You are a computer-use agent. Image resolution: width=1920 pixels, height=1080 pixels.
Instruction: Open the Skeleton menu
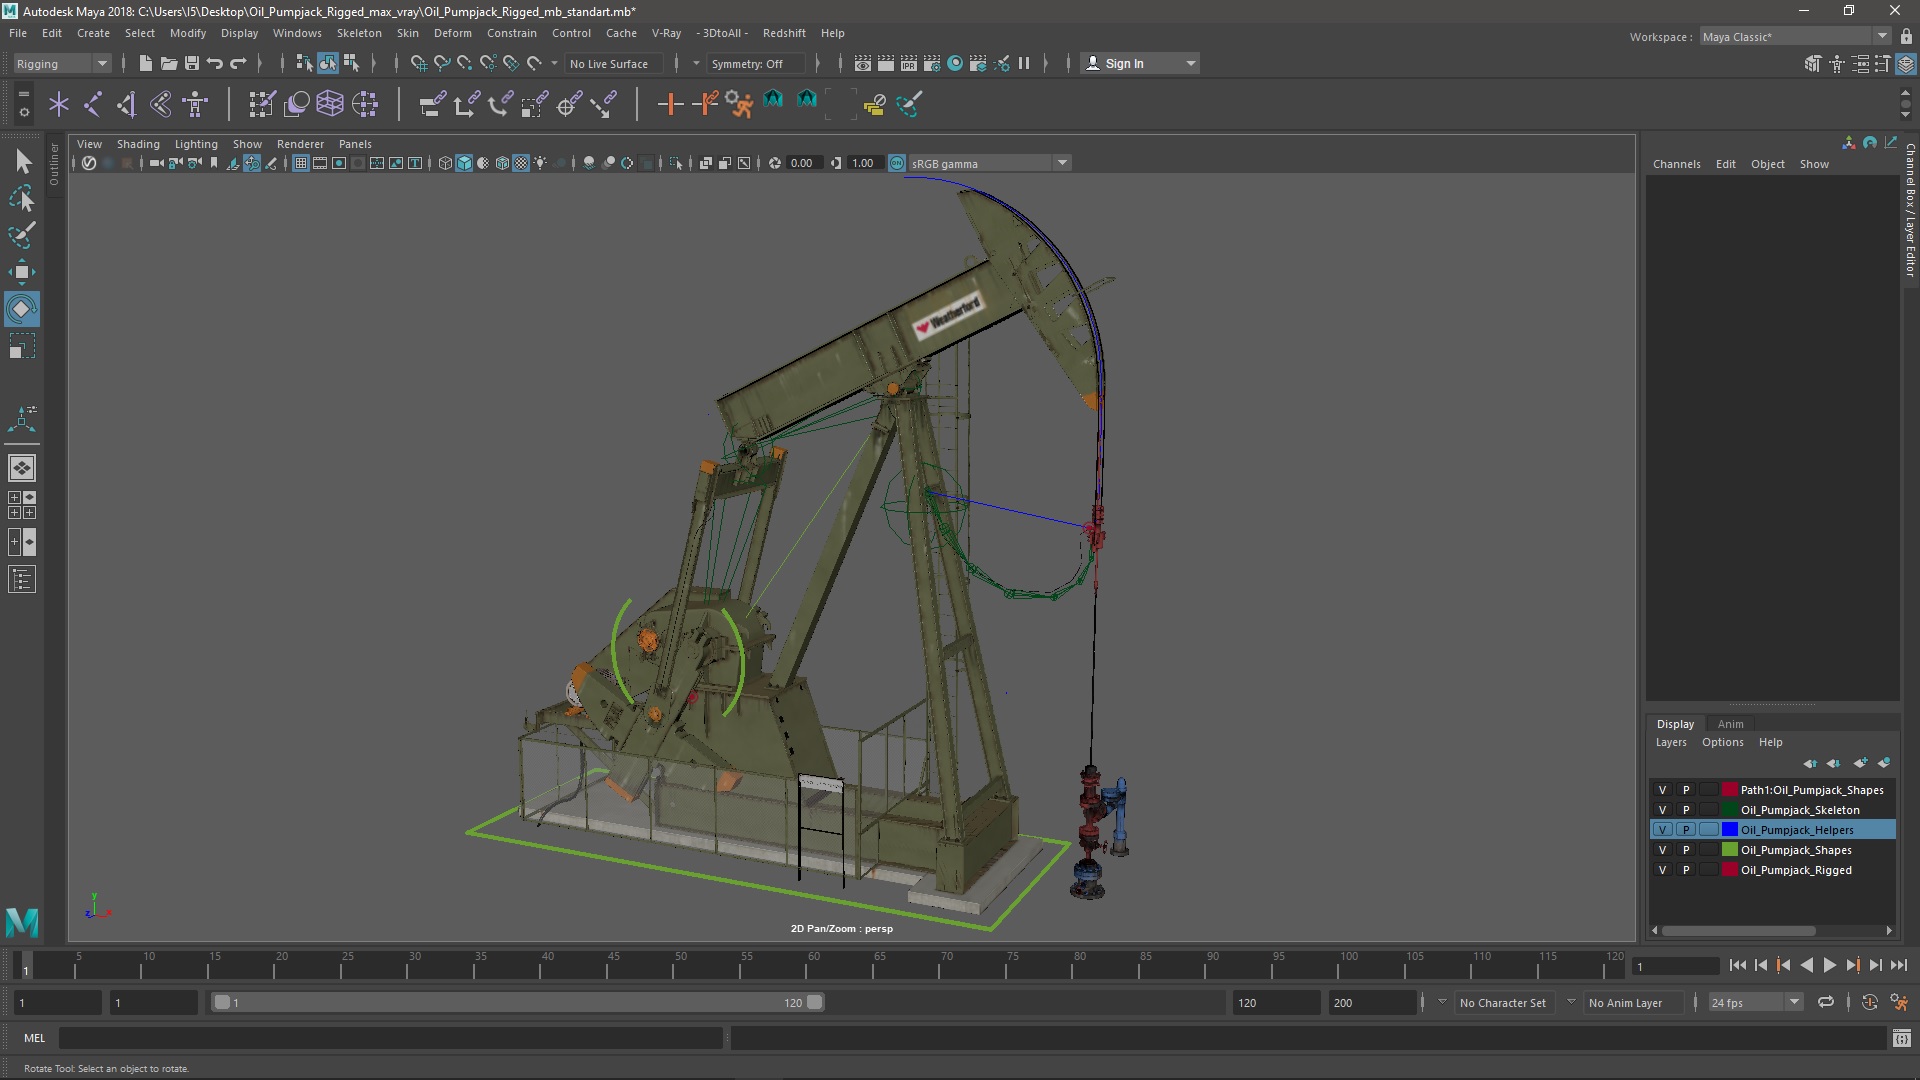(x=358, y=33)
